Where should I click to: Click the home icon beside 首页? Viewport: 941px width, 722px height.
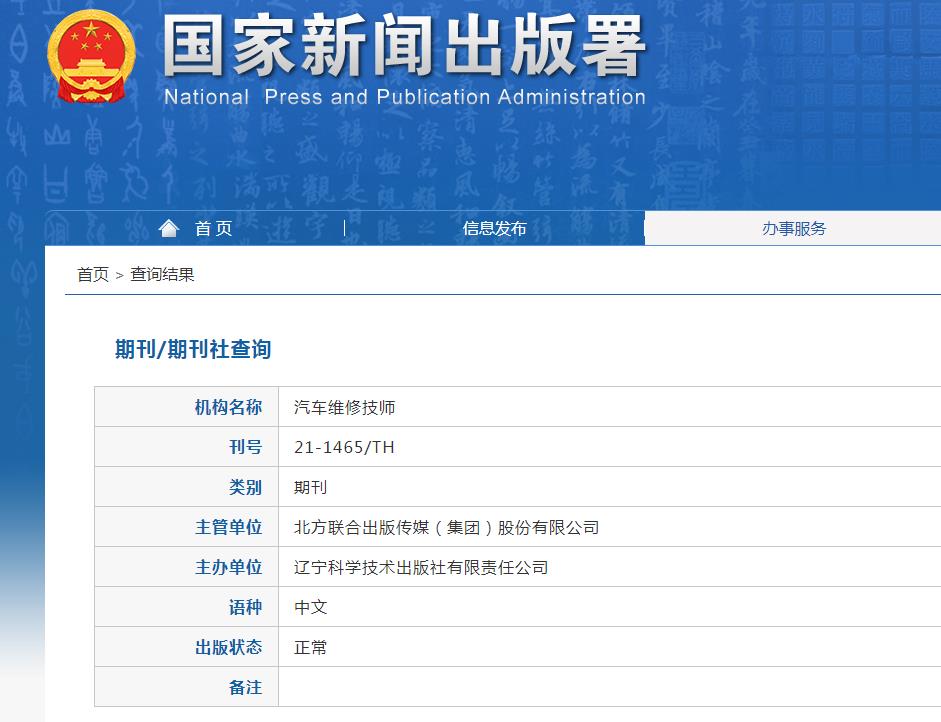(168, 227)
